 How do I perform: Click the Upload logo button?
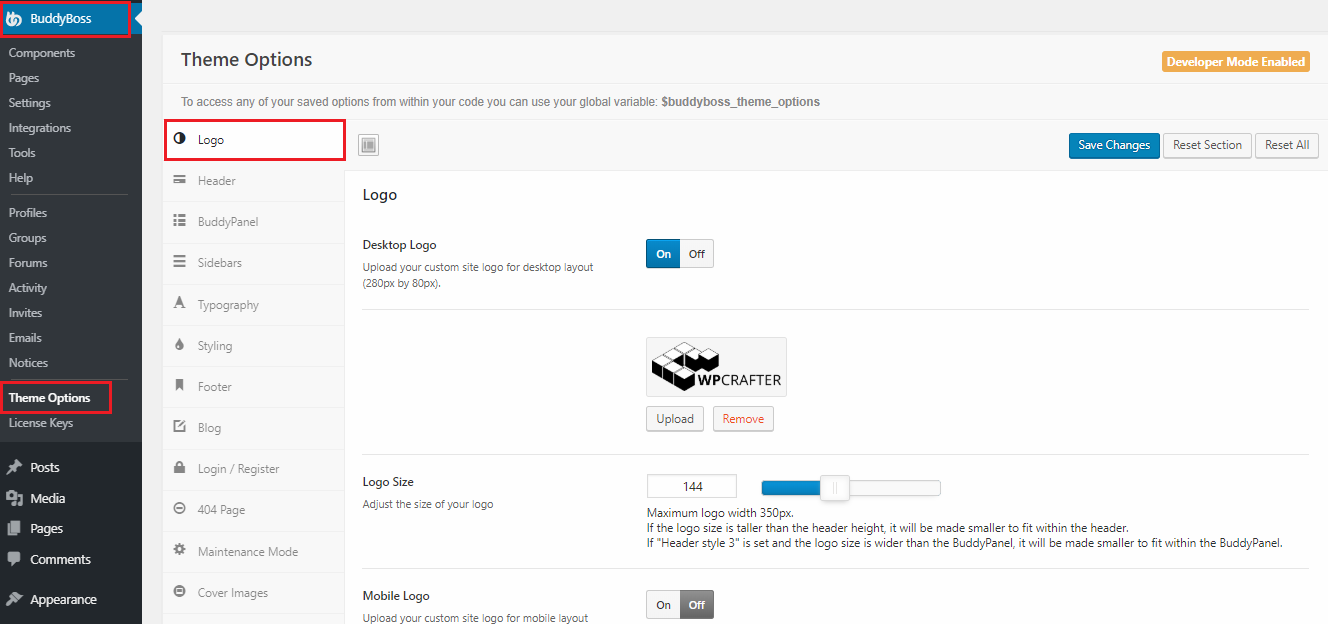pyautogui.click(x=675, y=419)
